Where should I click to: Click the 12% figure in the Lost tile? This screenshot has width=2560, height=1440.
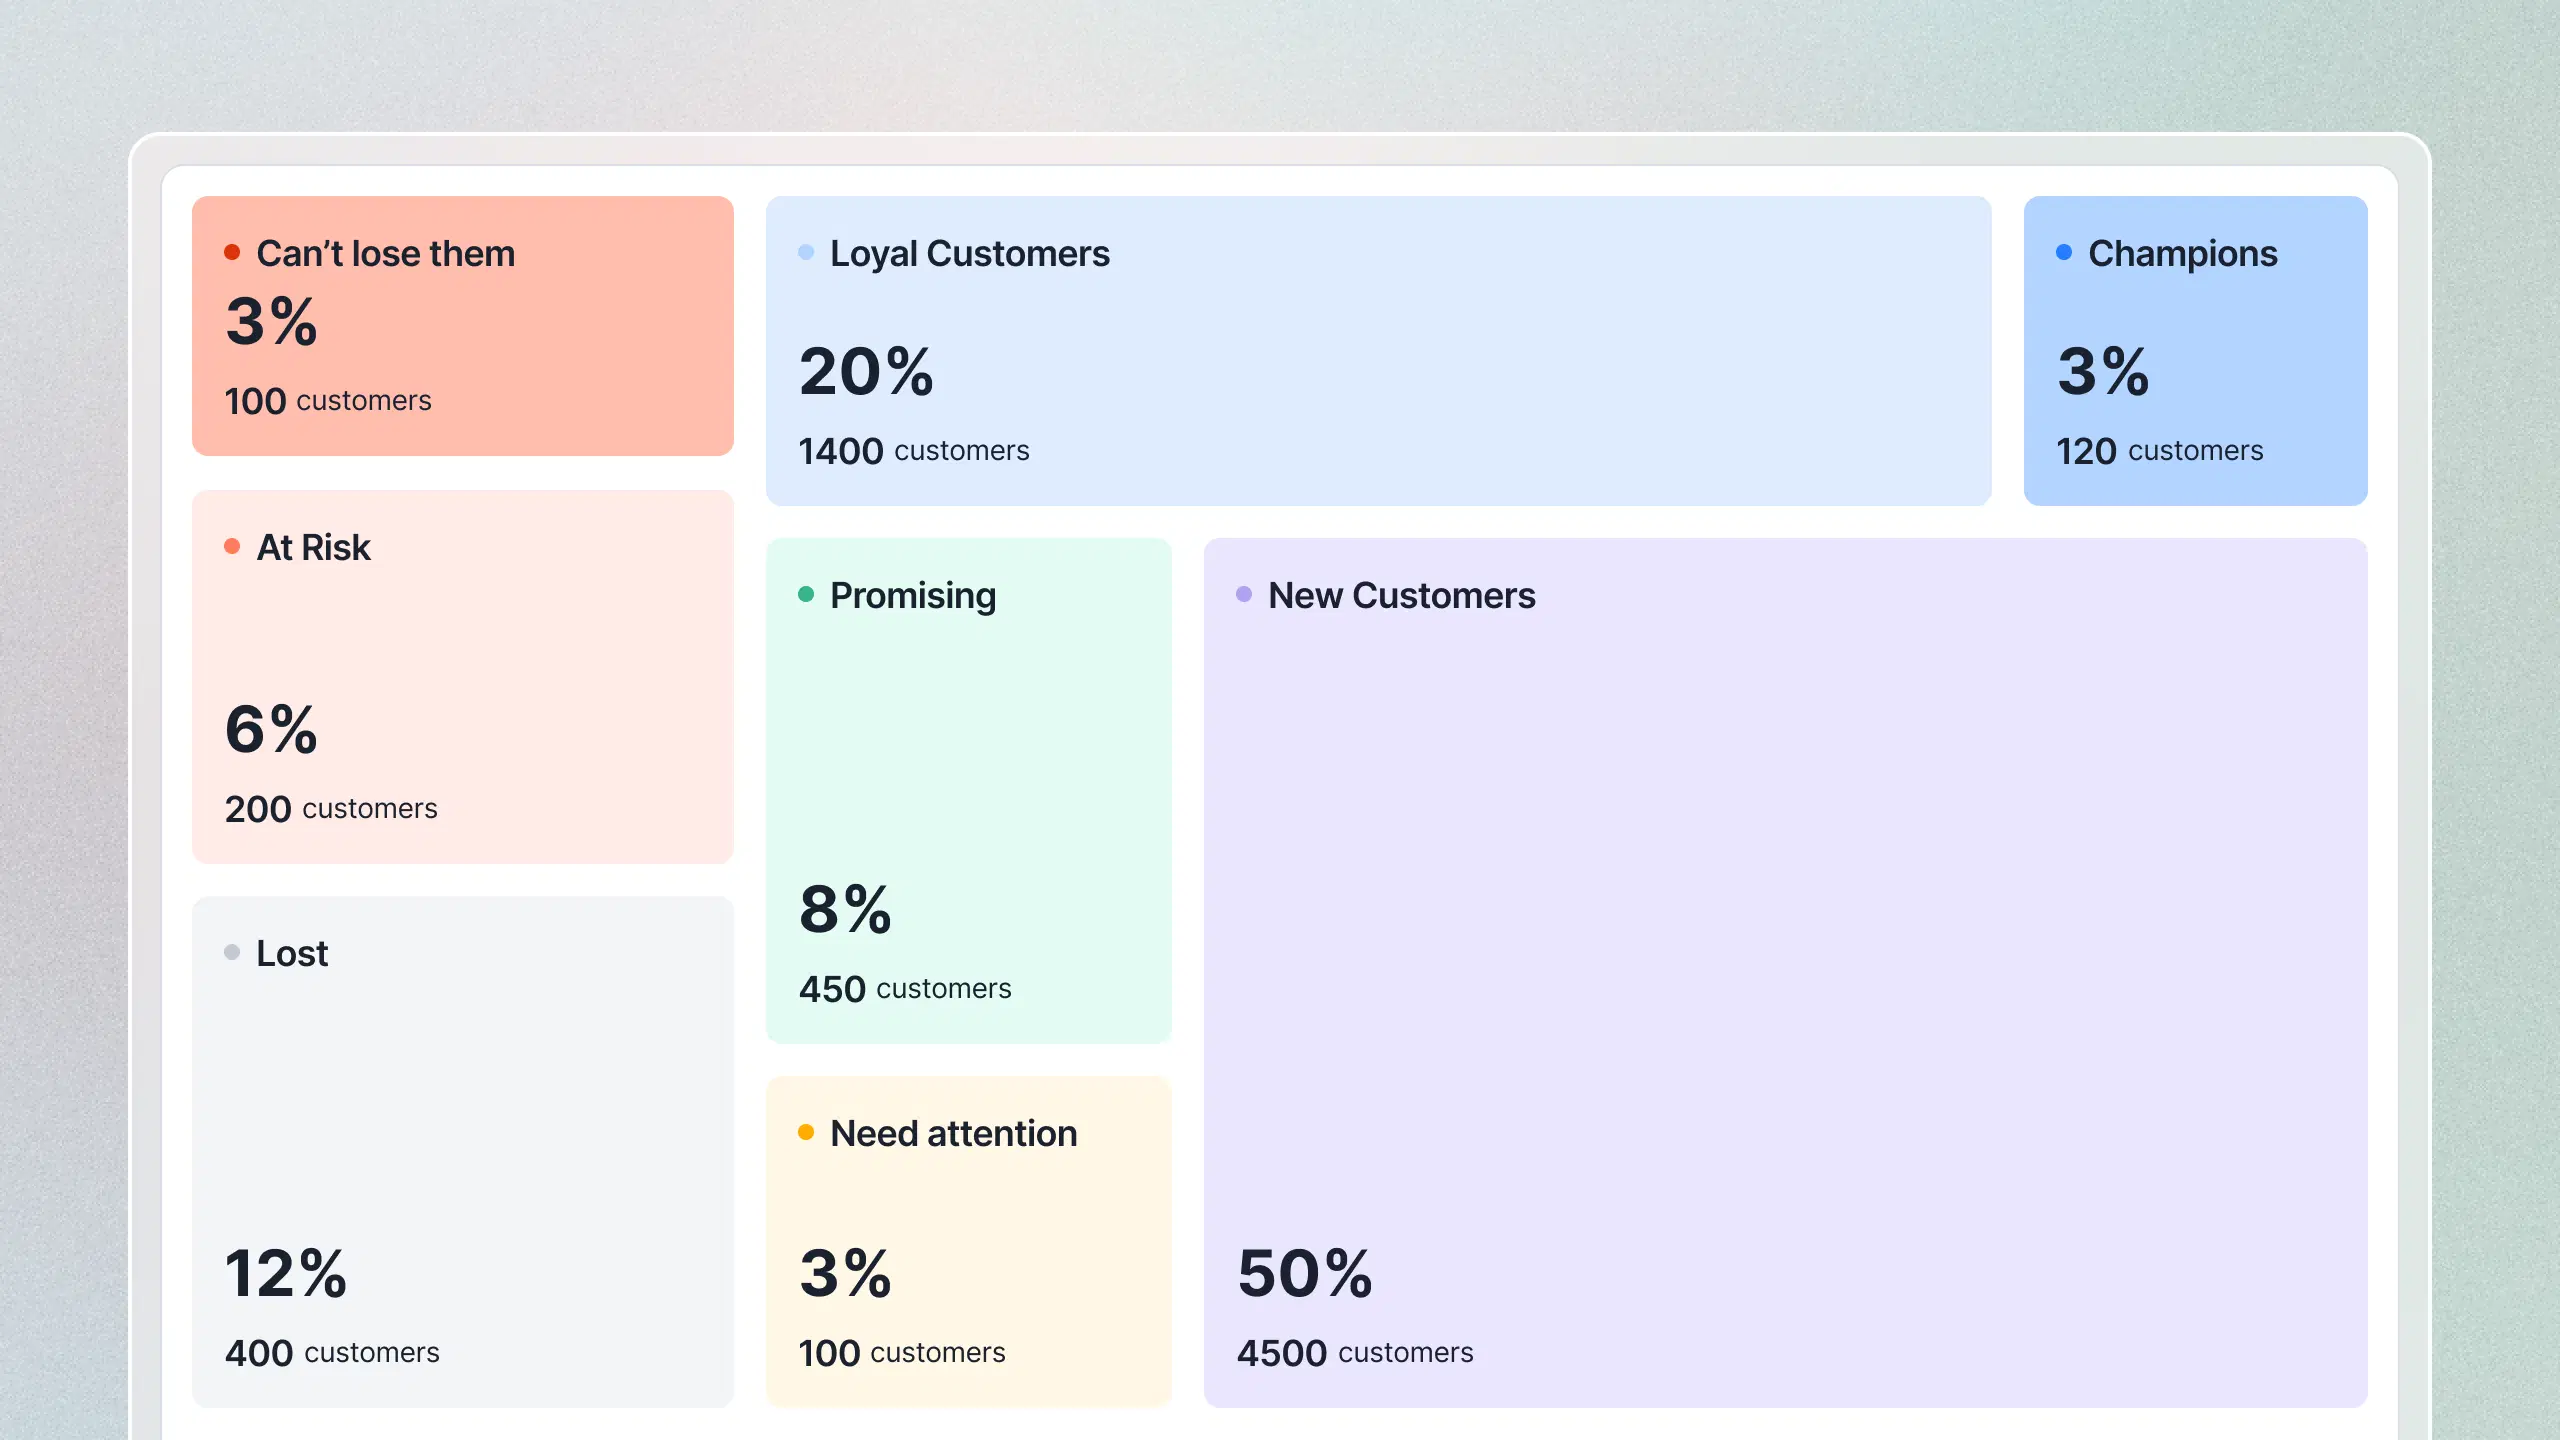click(x=286, y=1274)
